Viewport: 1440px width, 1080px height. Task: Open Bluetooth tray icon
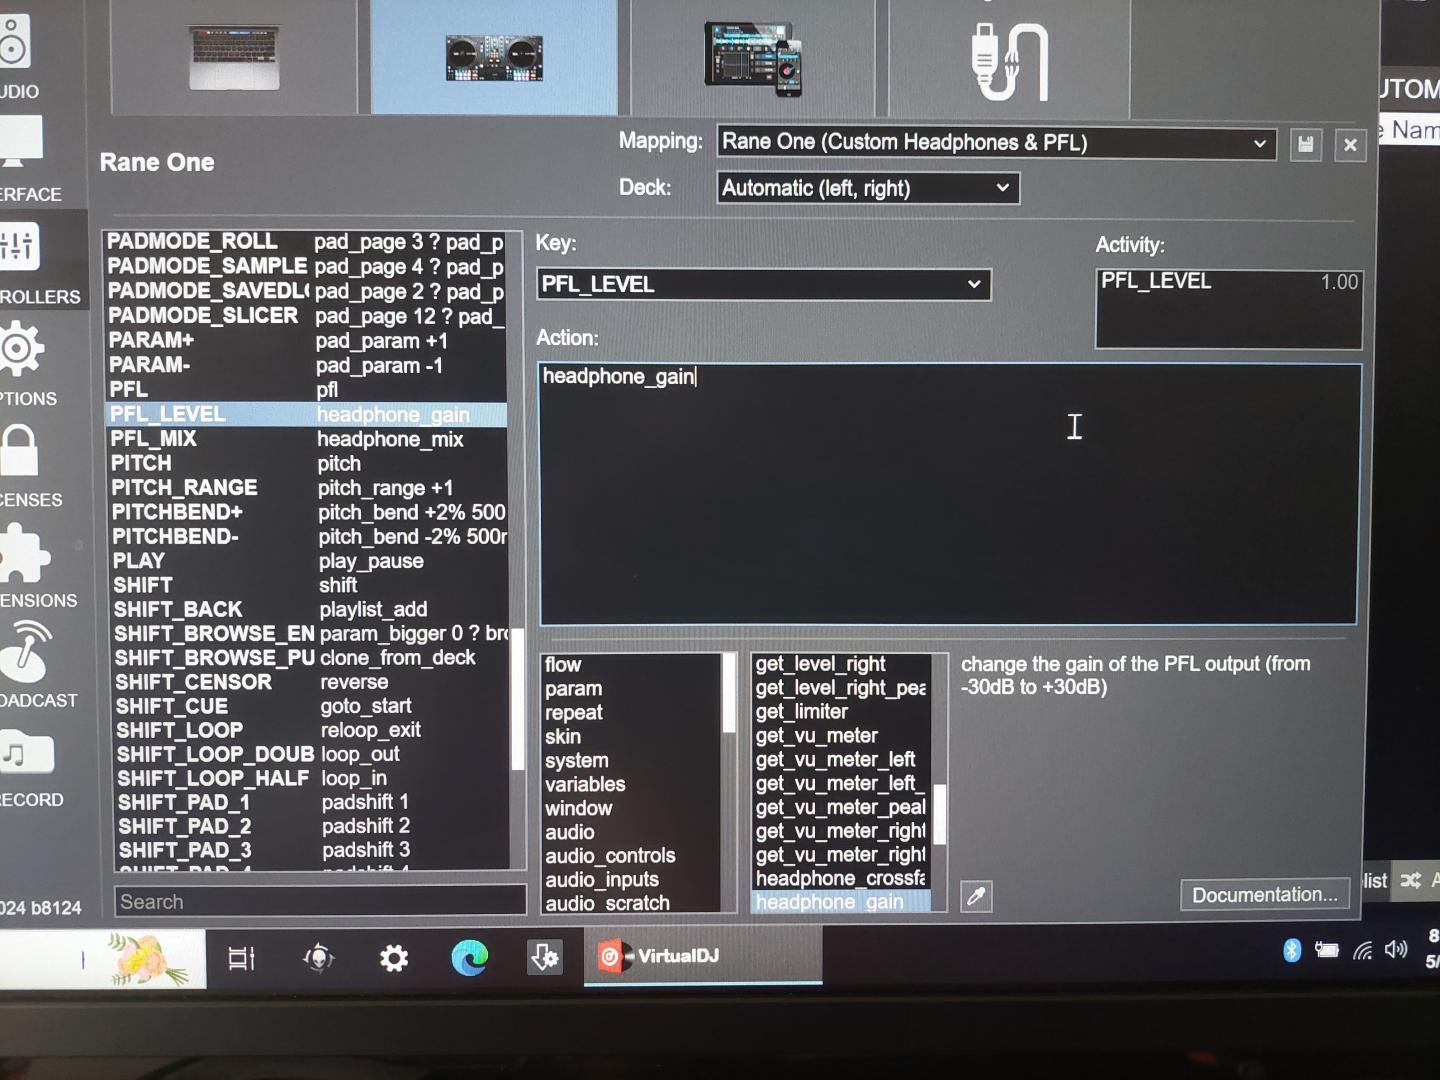pyautogui.click(x=1292, y=949)
